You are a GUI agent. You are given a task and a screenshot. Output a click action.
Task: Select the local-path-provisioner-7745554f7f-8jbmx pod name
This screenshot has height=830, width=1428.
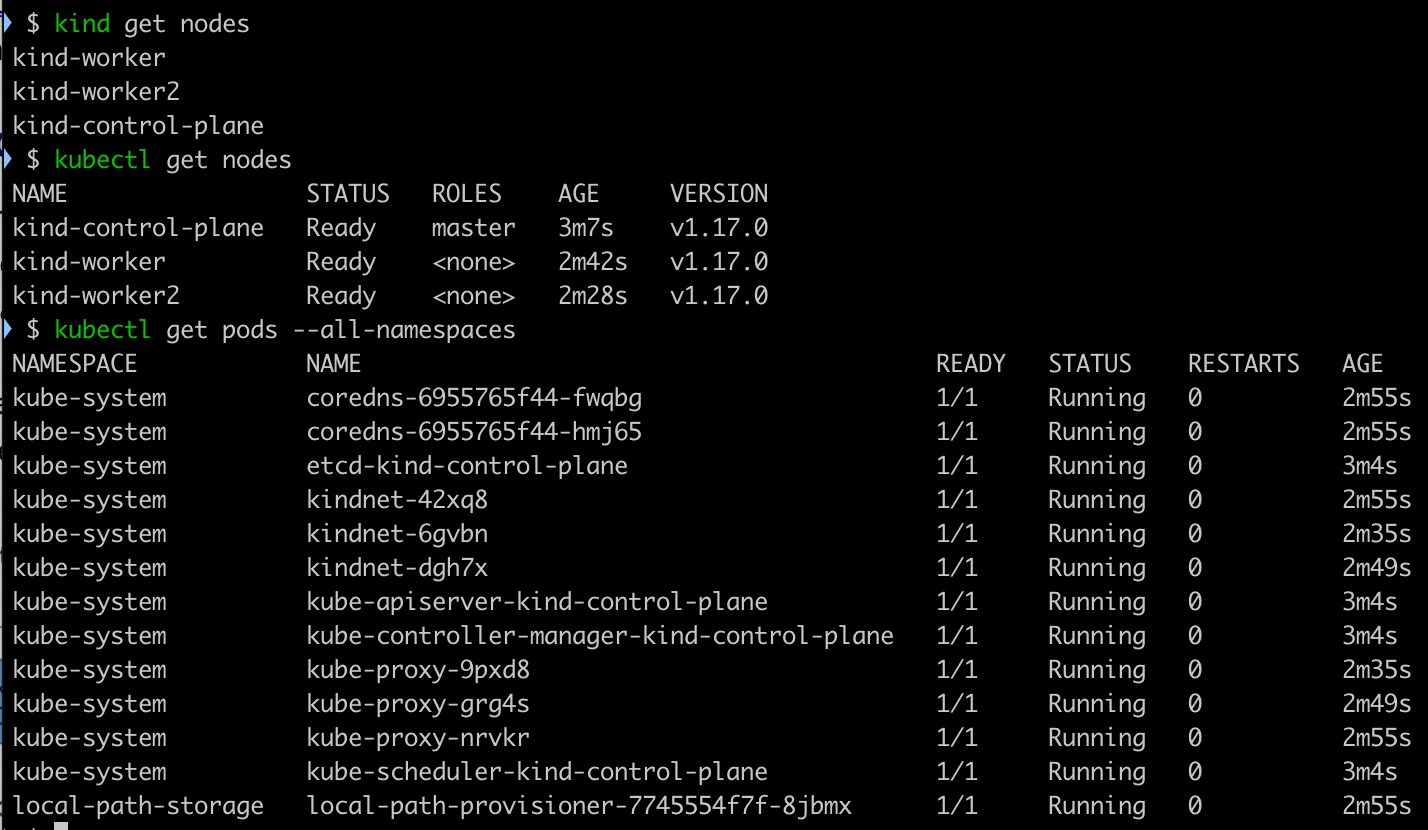click(579, 805)
